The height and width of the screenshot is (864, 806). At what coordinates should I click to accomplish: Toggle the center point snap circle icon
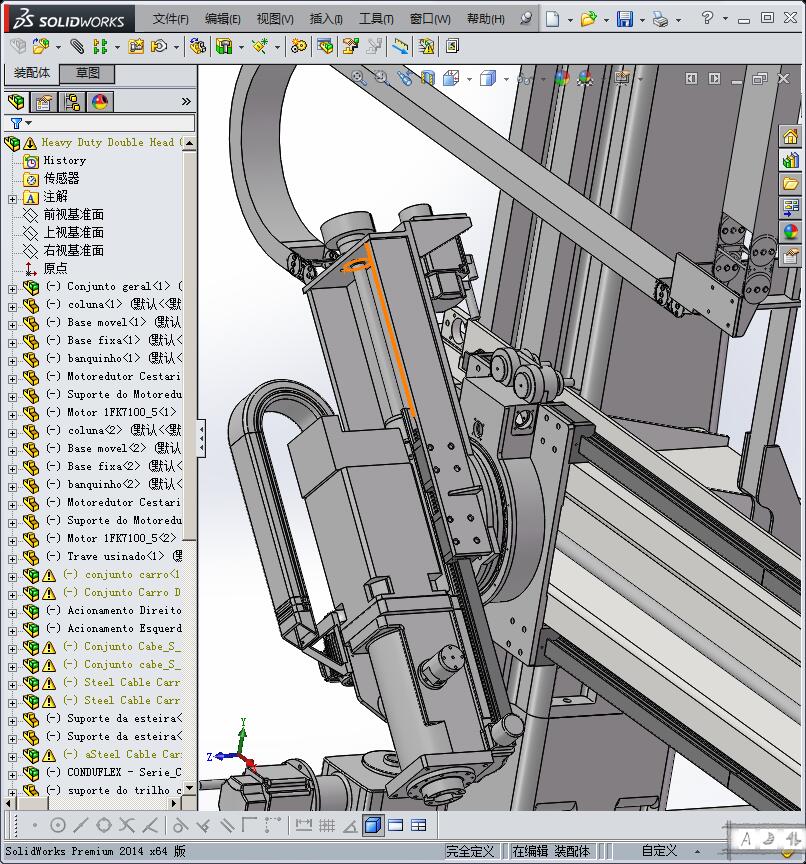click(x=58, y=825)
